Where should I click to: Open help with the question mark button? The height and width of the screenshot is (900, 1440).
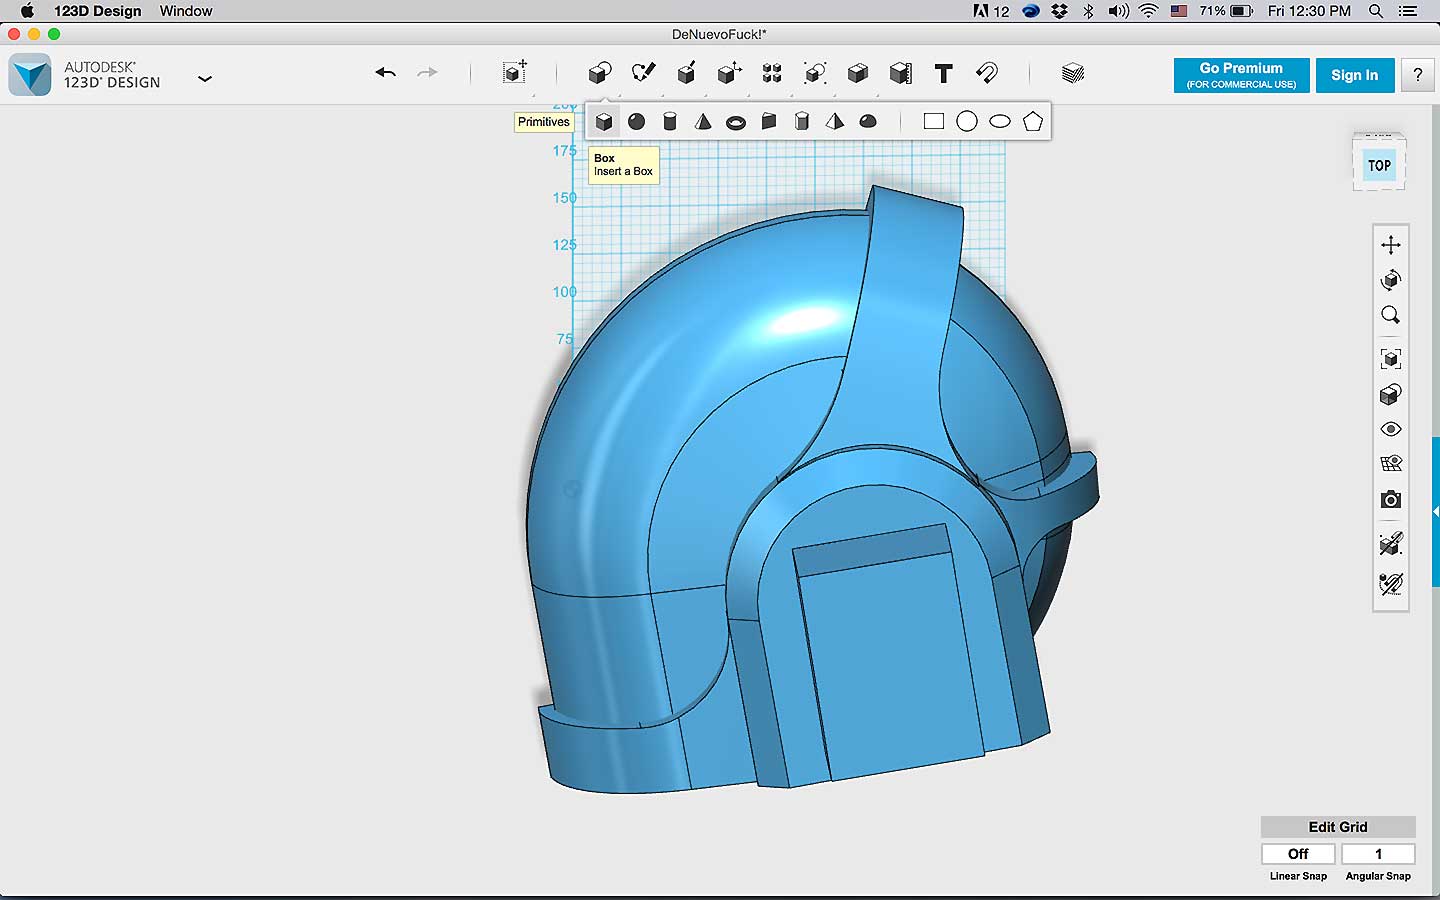[1417, 75]
